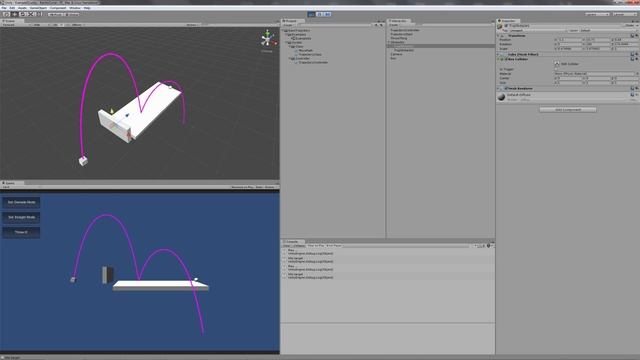
Task: Click the Position X input field
Action: (x=569, y=40)
